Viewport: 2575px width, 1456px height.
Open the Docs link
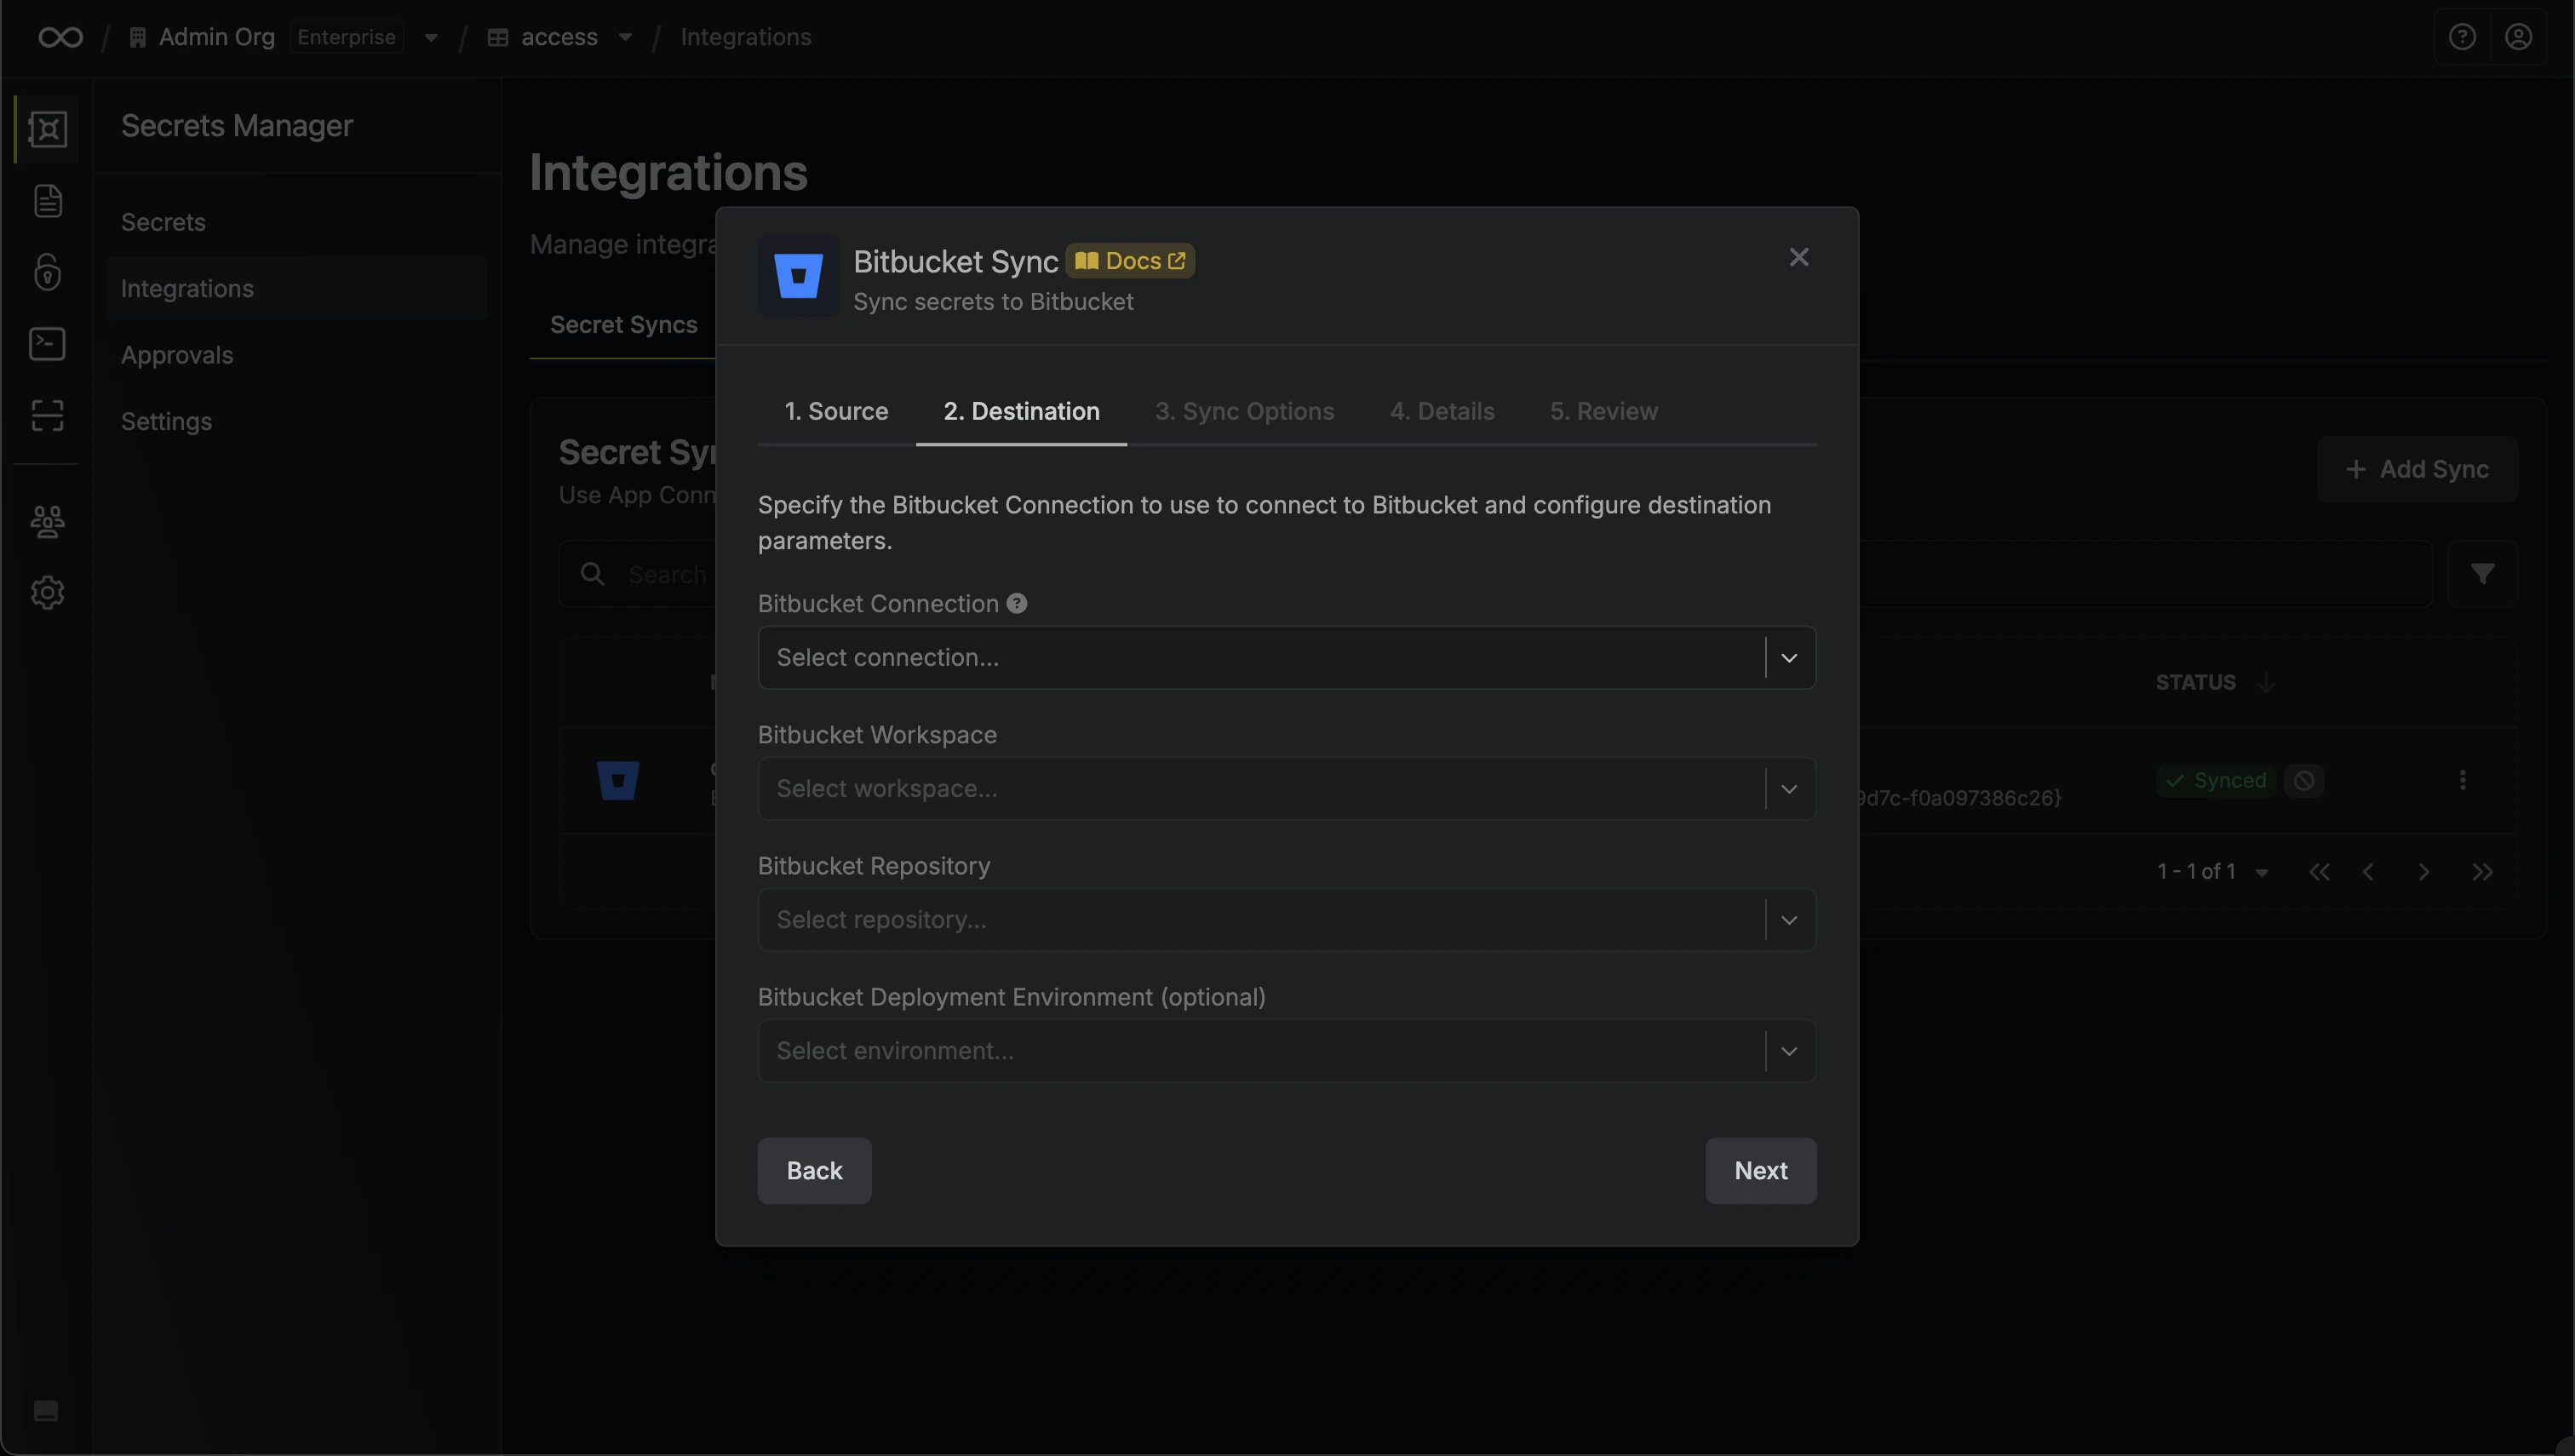(1130, 261)
